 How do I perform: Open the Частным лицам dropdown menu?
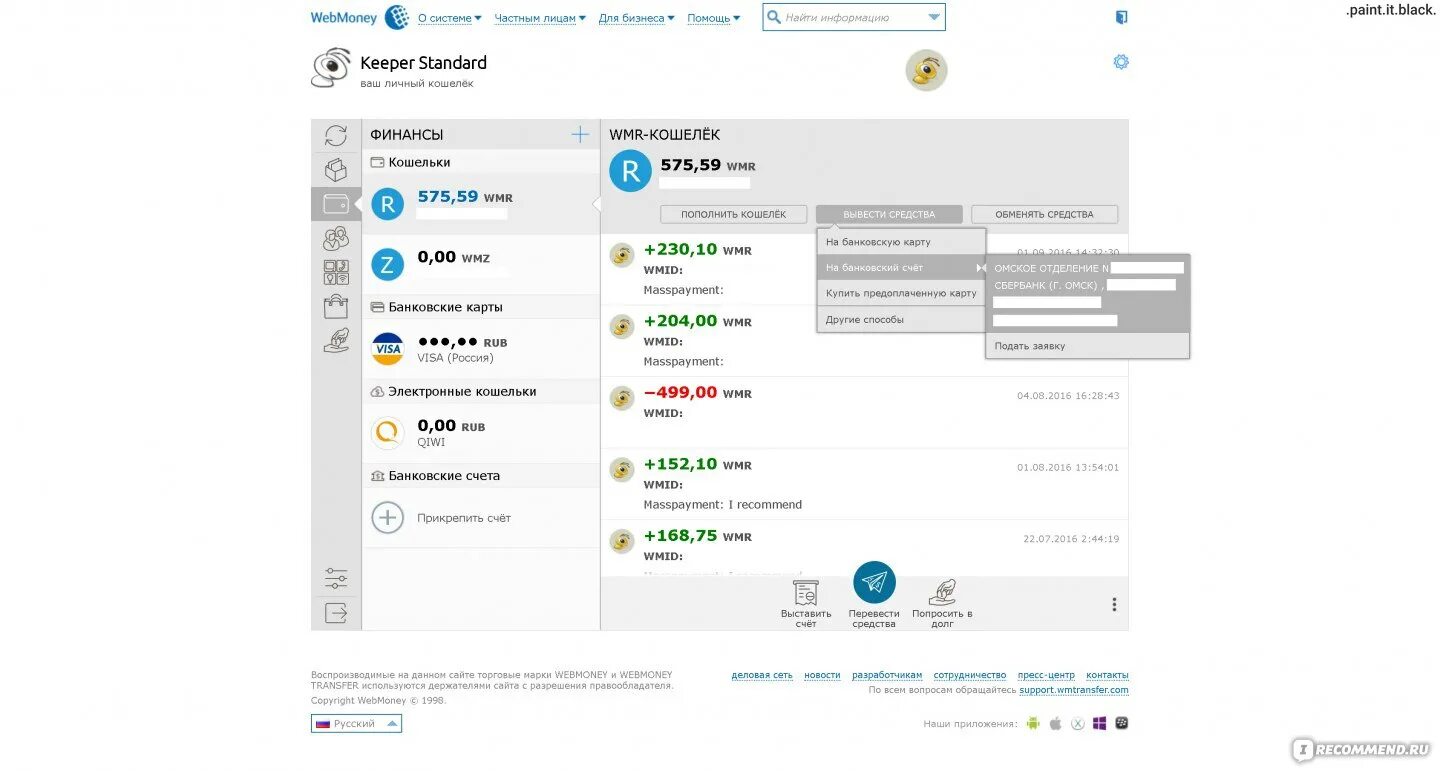pos(540,18)
